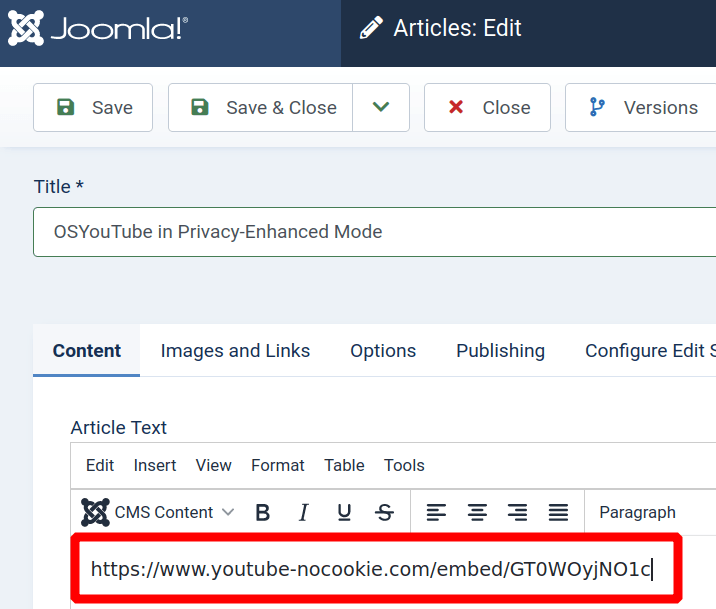
Task: Open the editor View menu
Action: click(x=213, y=465)
